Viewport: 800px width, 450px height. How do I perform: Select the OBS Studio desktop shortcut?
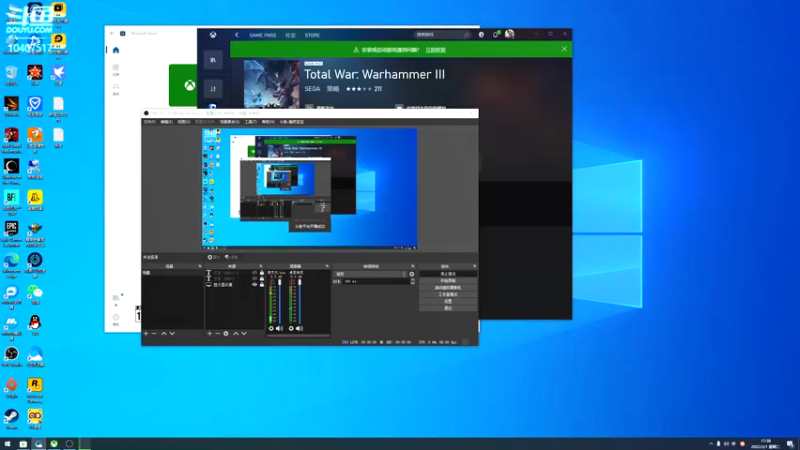click(x=11, y=357)
